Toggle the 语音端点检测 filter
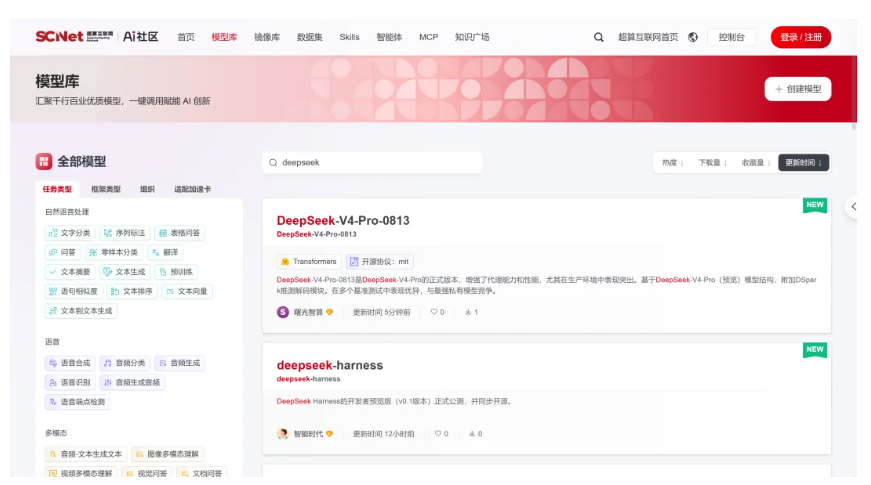The width and height of the screenshot is (871, 485). (x=77, y=402)
